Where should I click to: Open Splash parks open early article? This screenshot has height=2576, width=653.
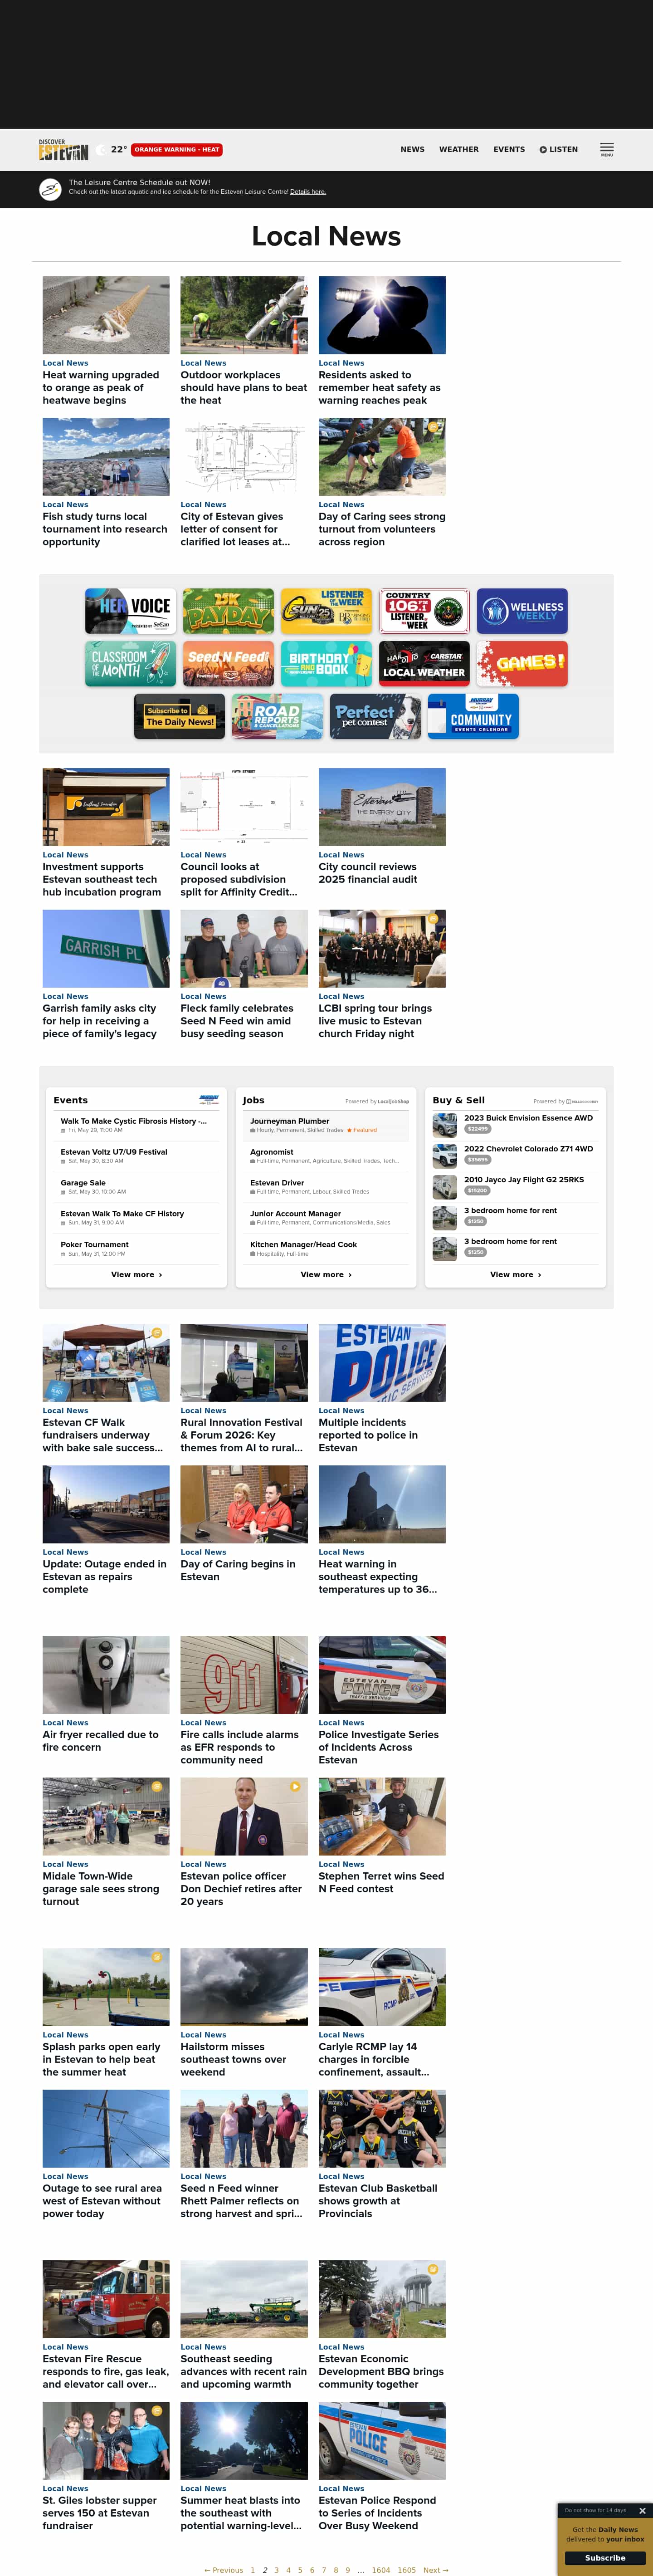101,2059
